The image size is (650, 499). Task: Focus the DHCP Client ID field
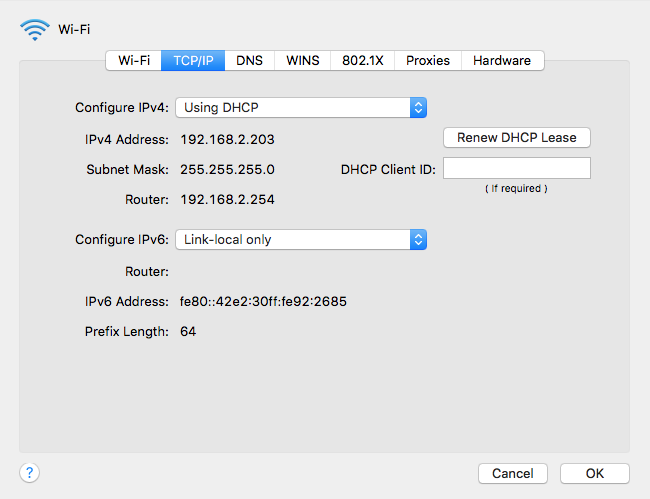[x=517, y=168]
